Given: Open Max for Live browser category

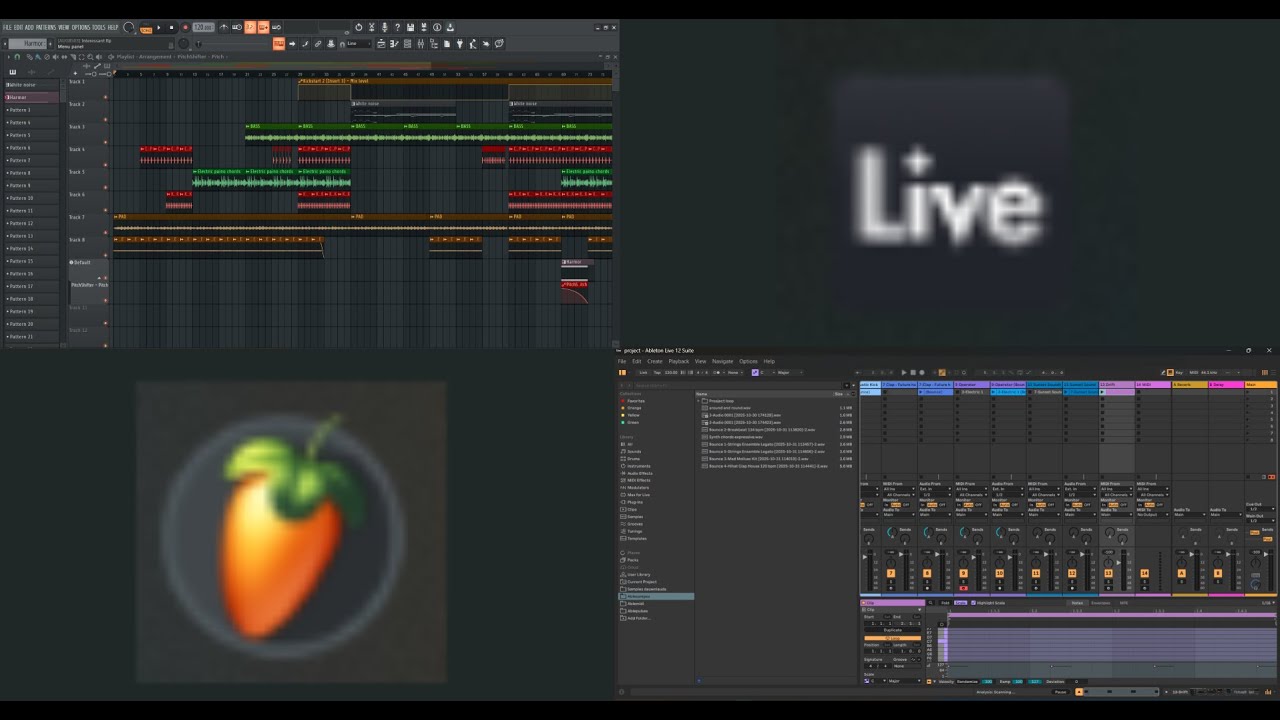Looking at the screenshot, I should click(637, 495).
